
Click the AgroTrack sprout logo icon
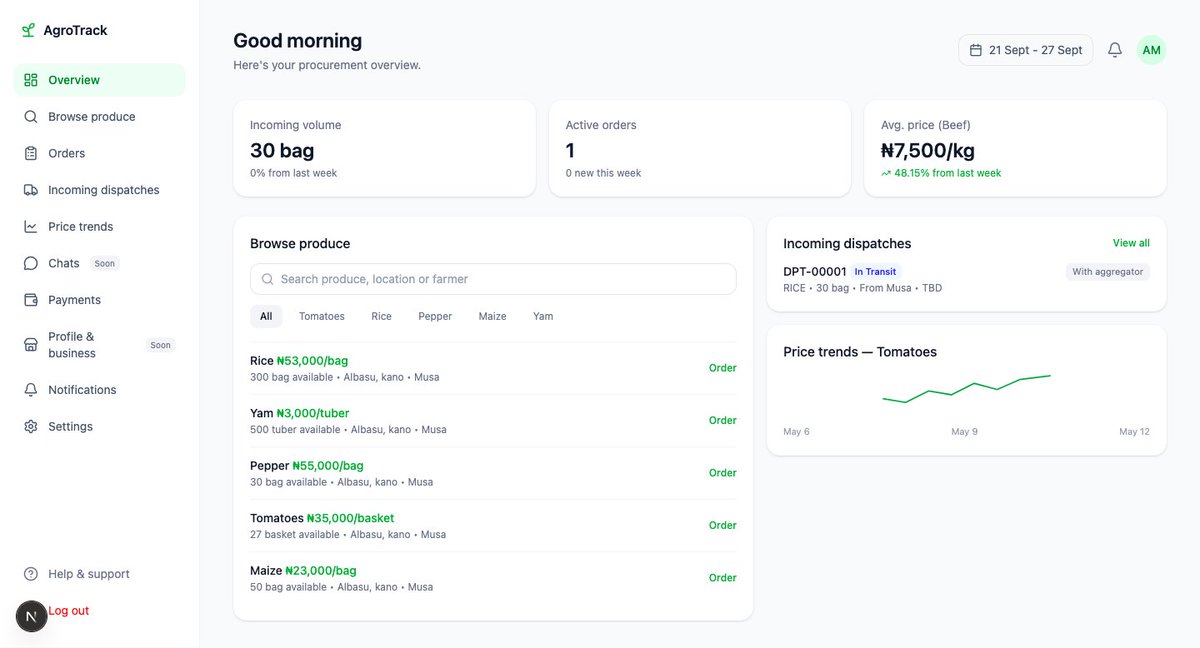(x=29, y=30)
